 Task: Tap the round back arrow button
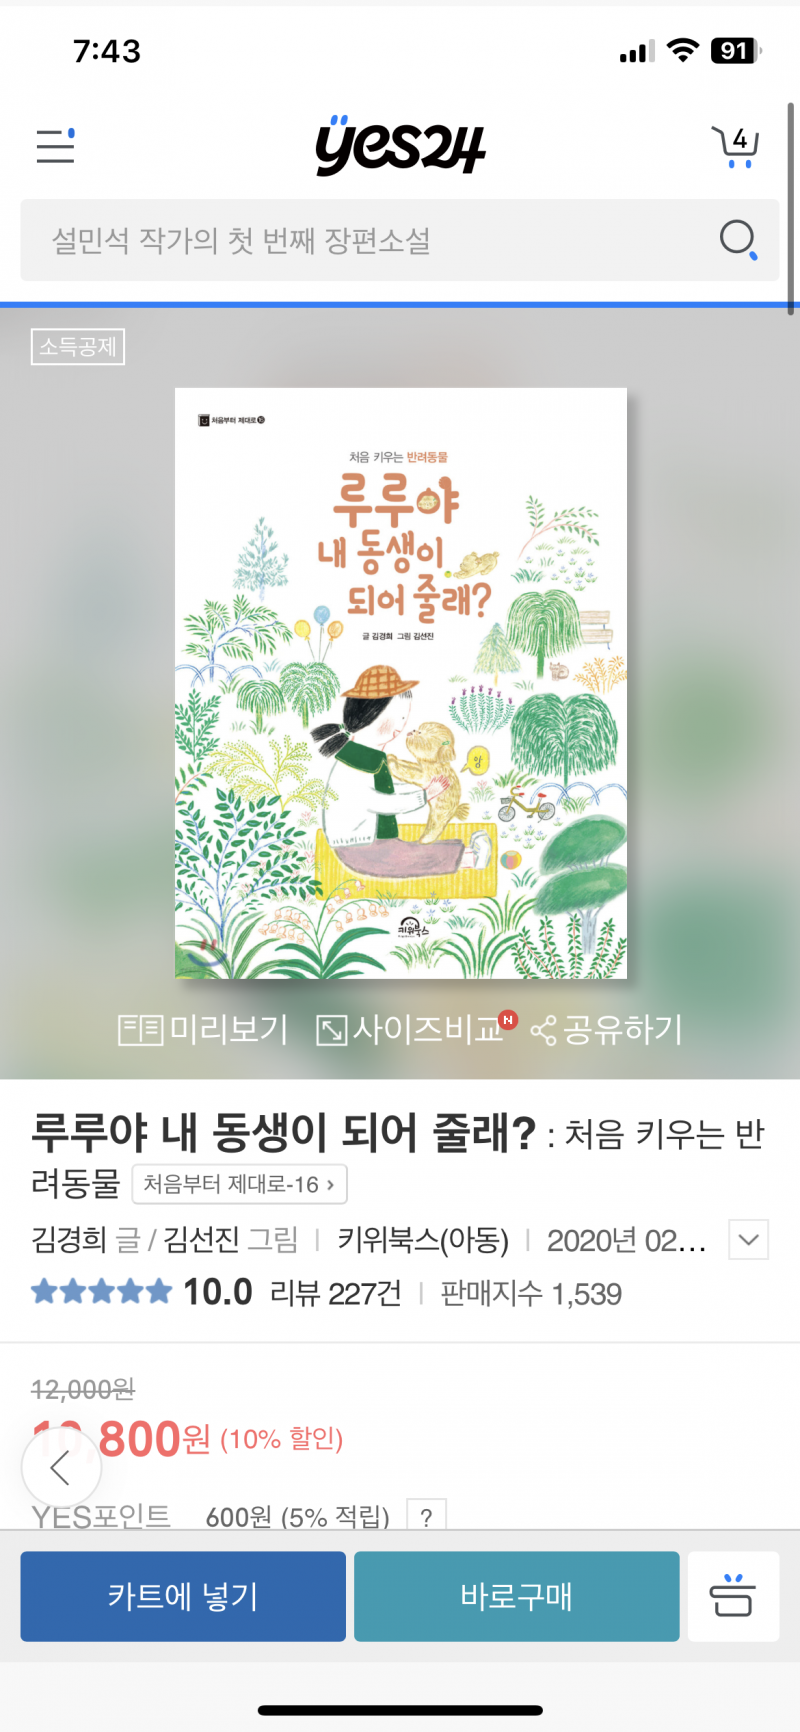point(60,1468)
